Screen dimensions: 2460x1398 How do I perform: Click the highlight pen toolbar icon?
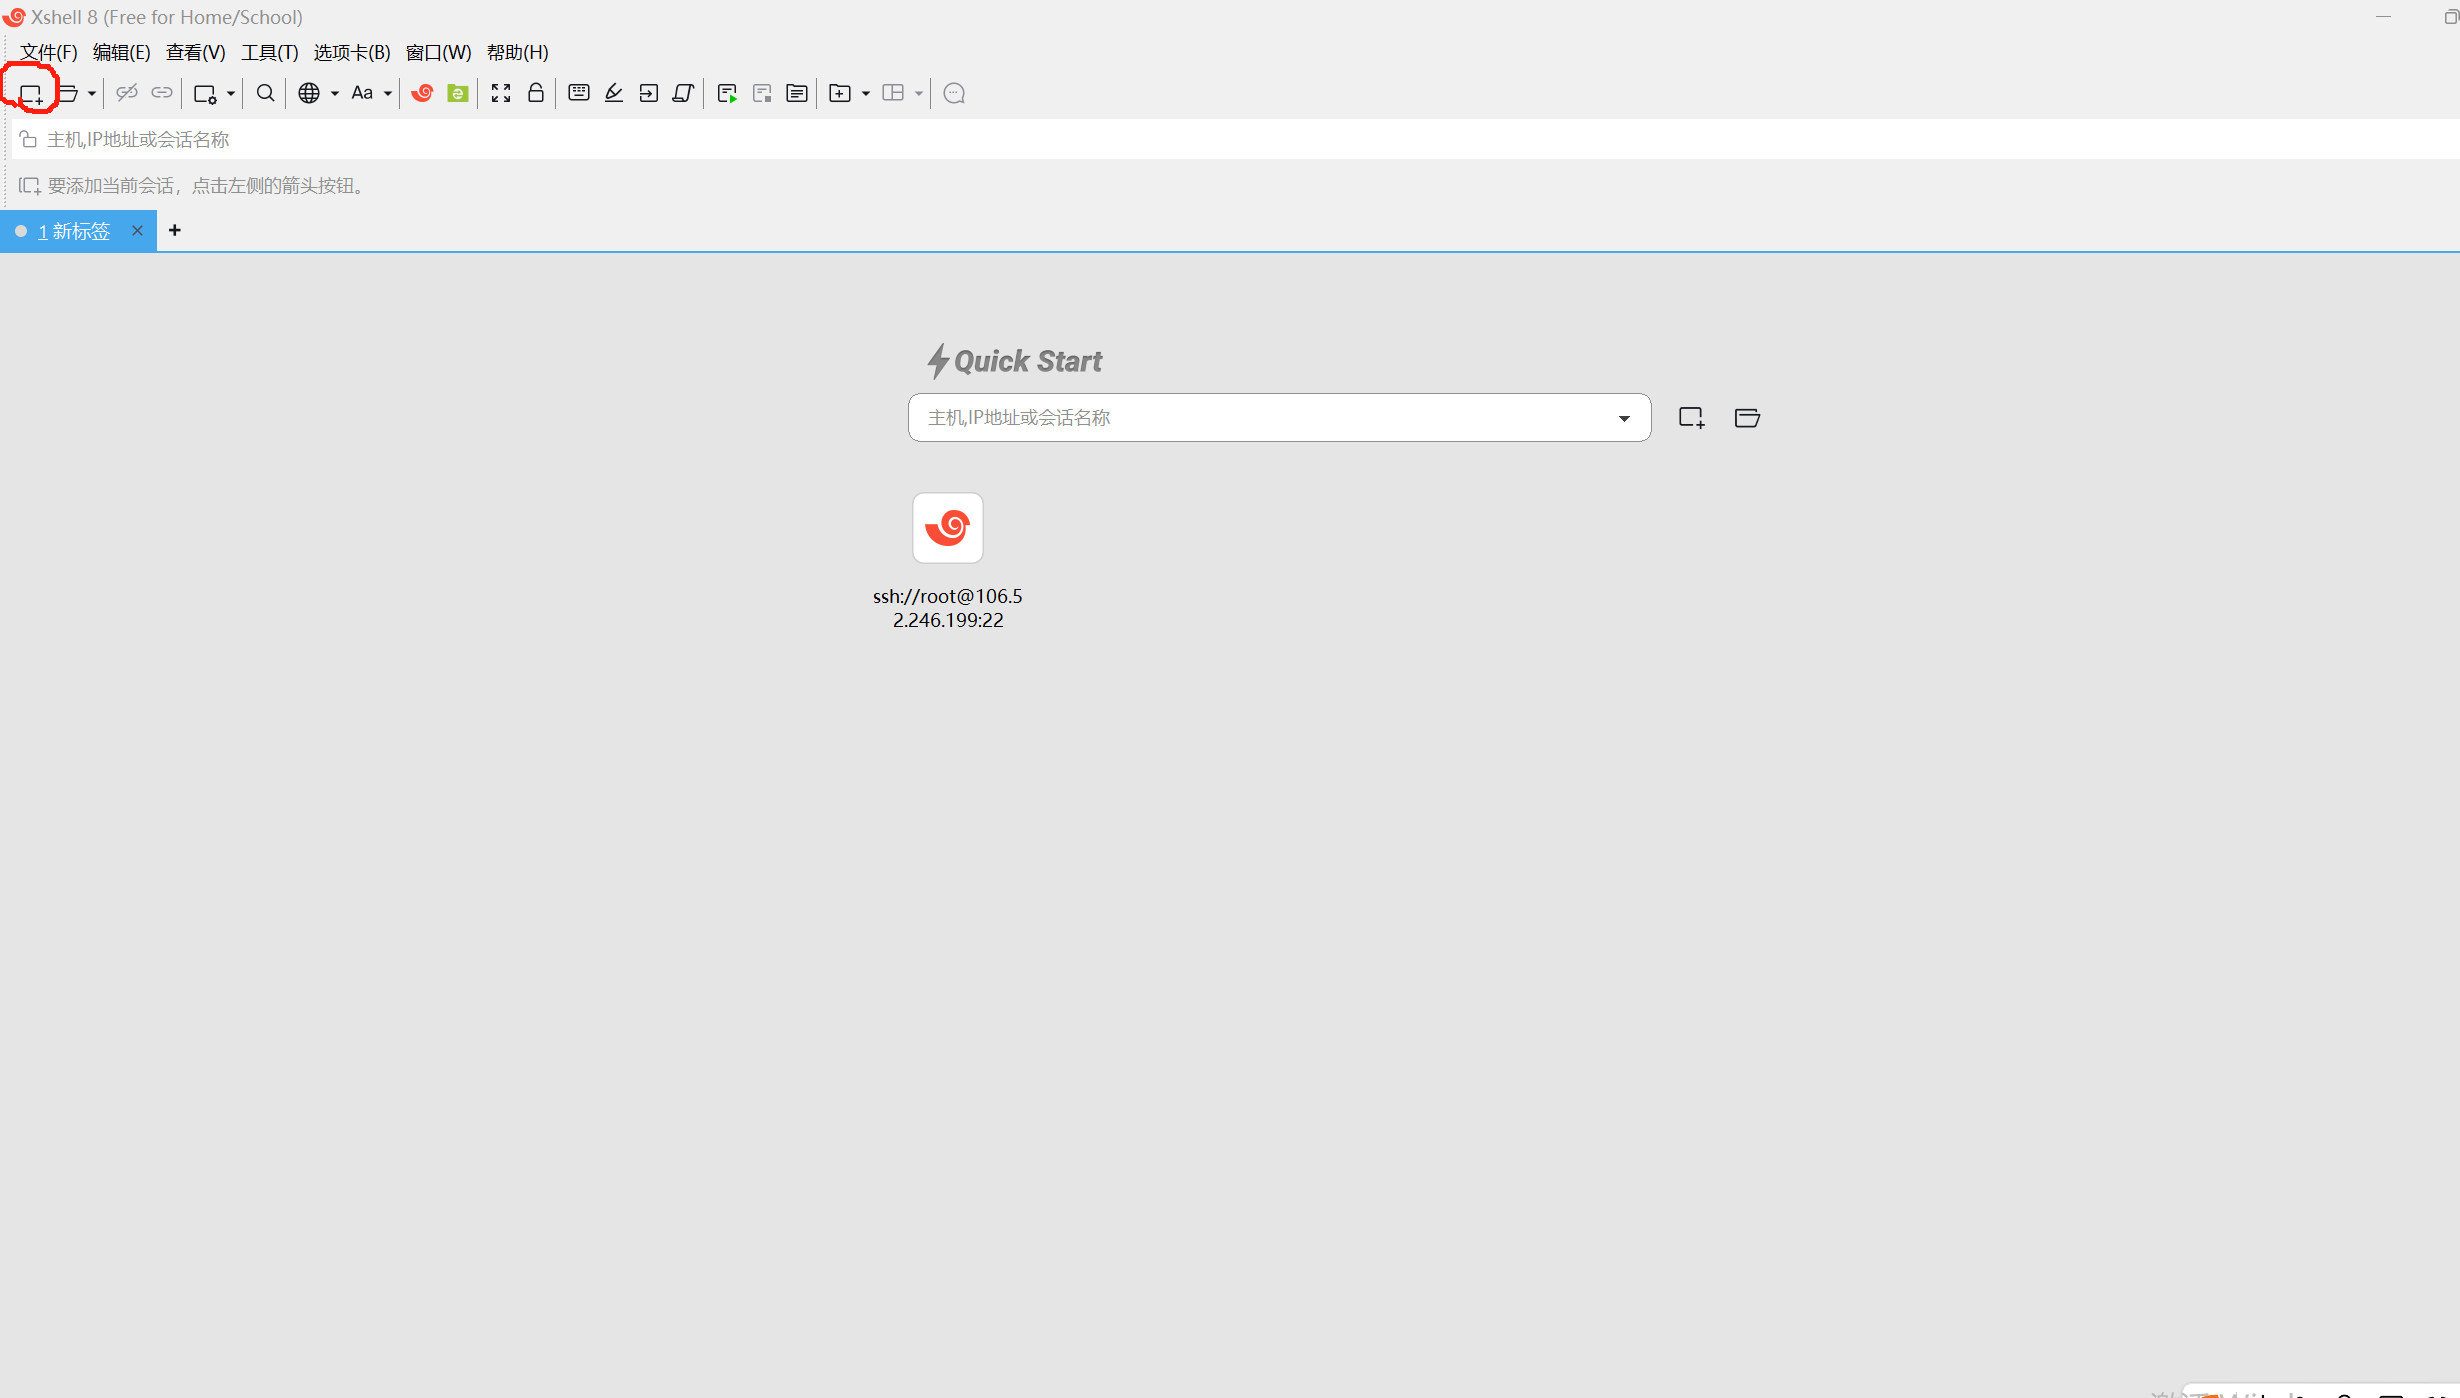point(614,93)
